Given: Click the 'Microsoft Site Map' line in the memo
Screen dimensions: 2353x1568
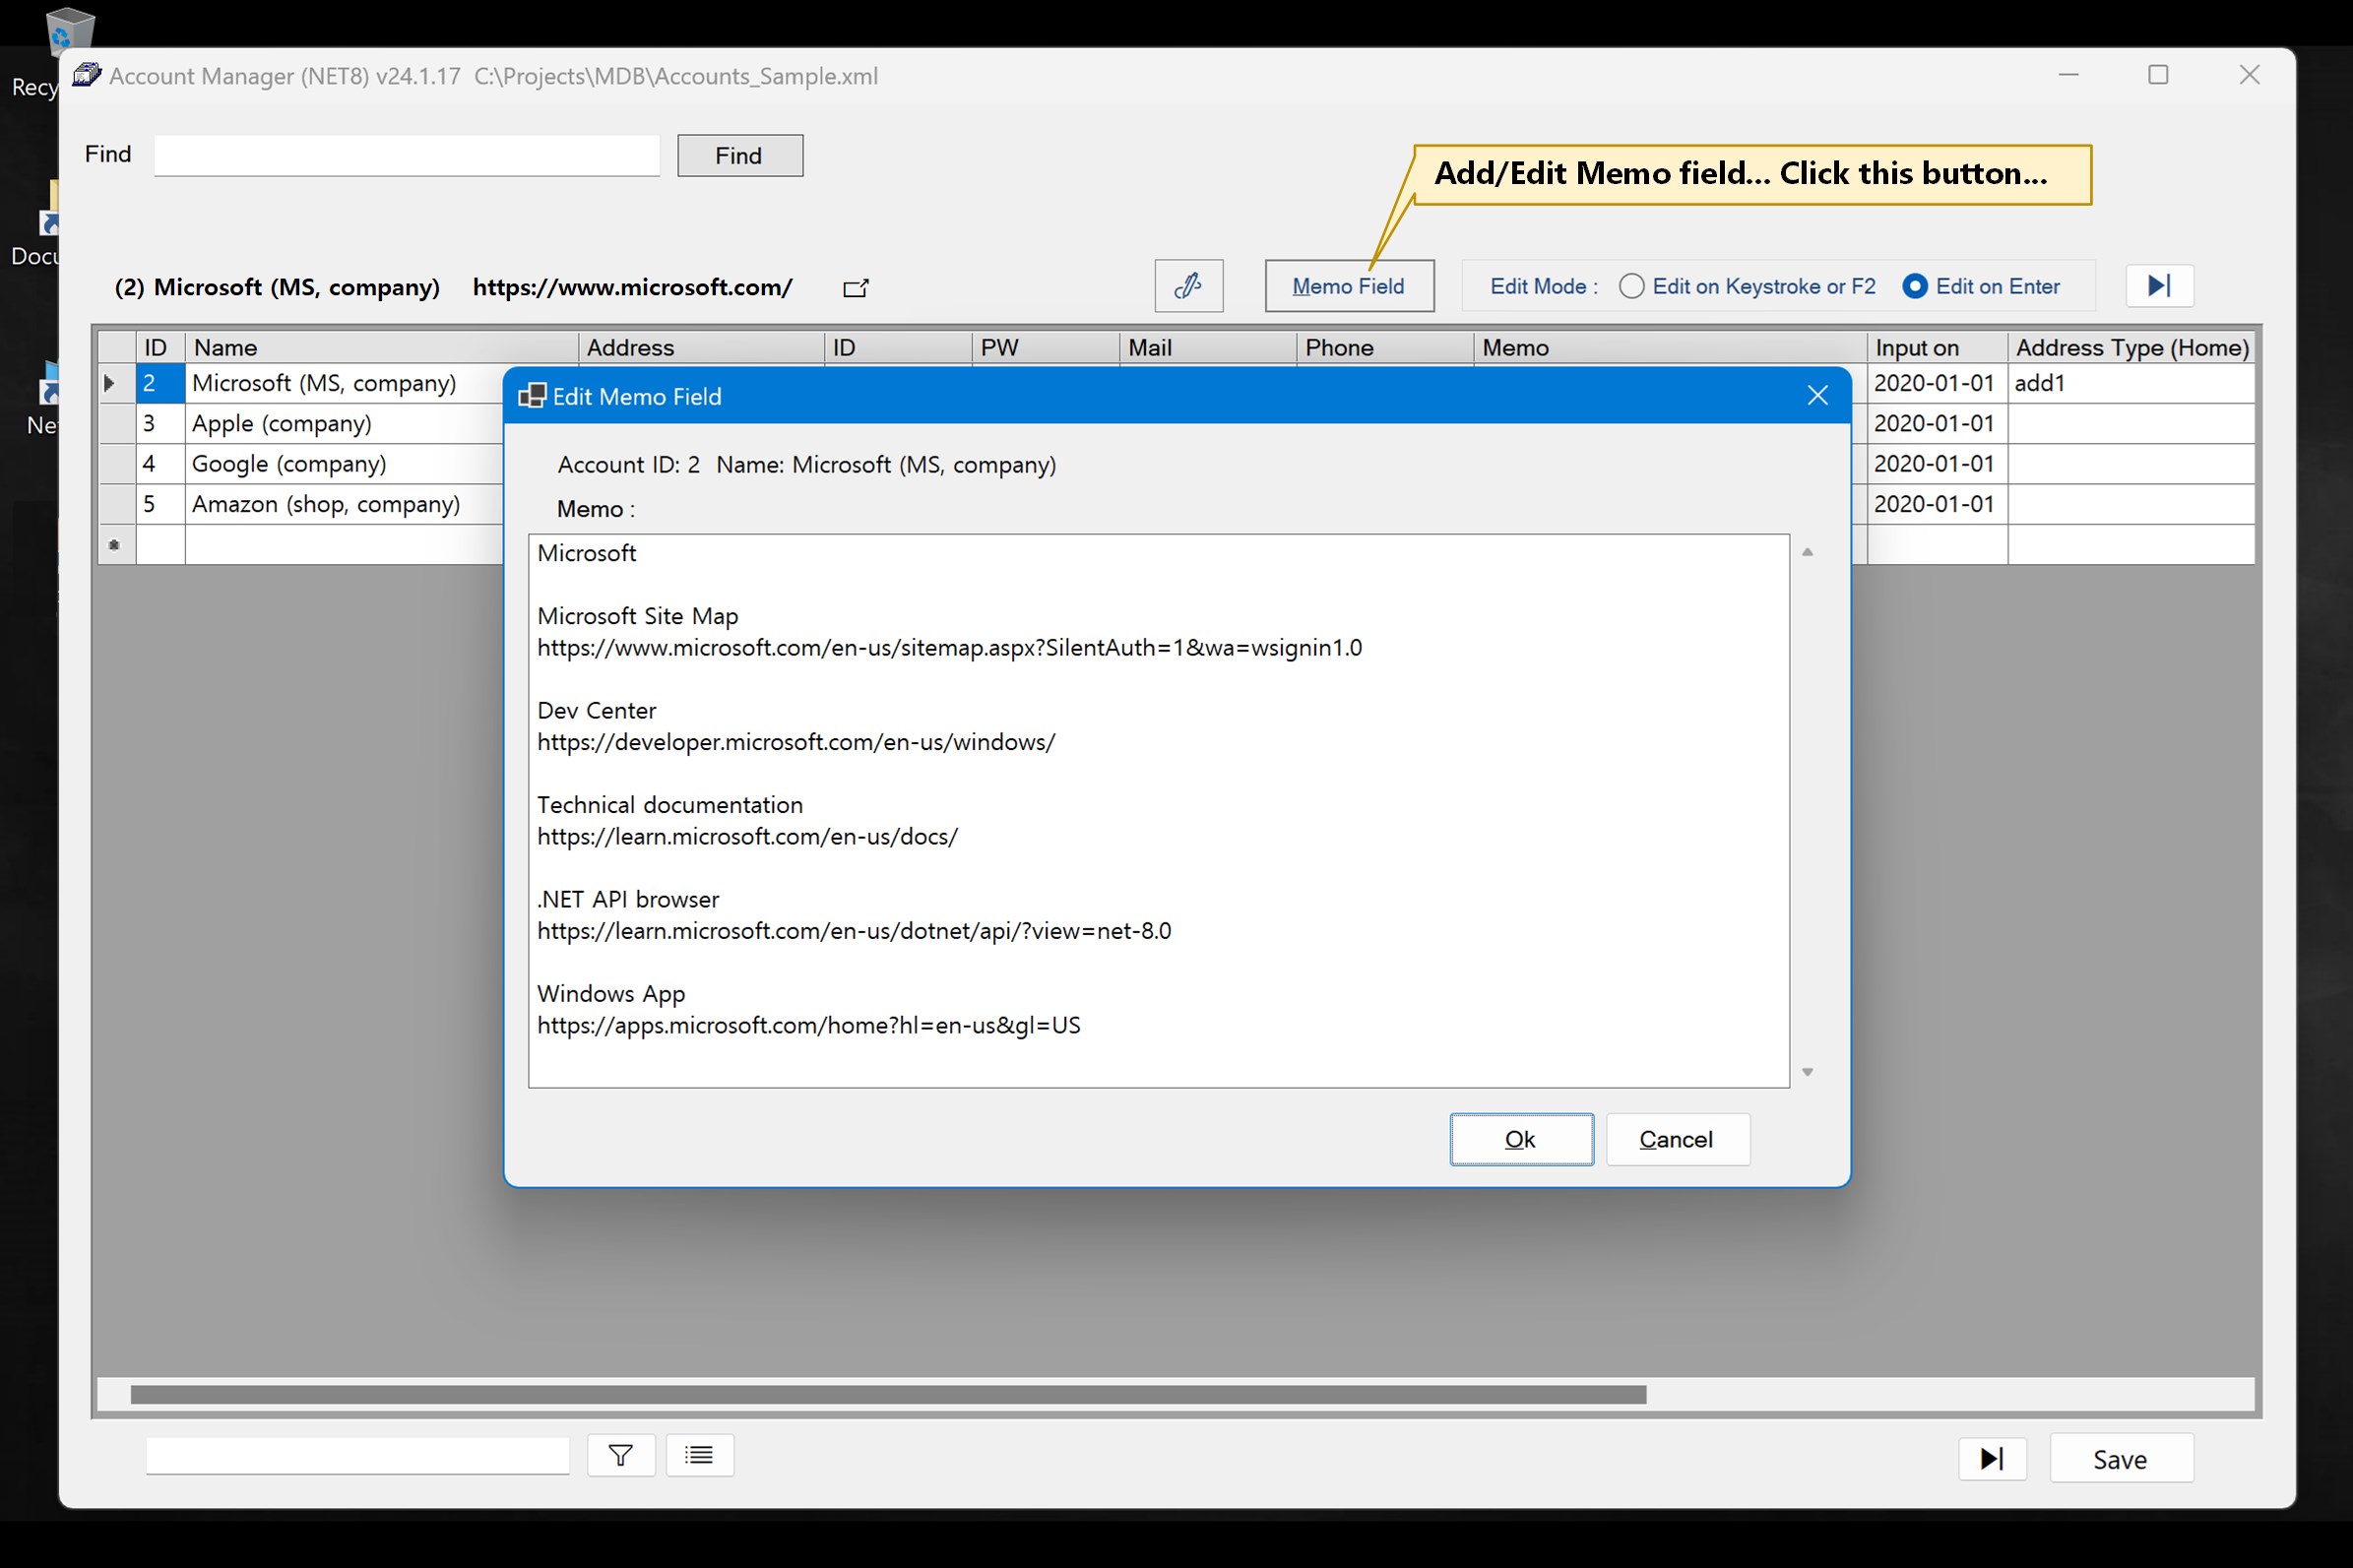Looking at the screenshot, I should coord(638,616).
